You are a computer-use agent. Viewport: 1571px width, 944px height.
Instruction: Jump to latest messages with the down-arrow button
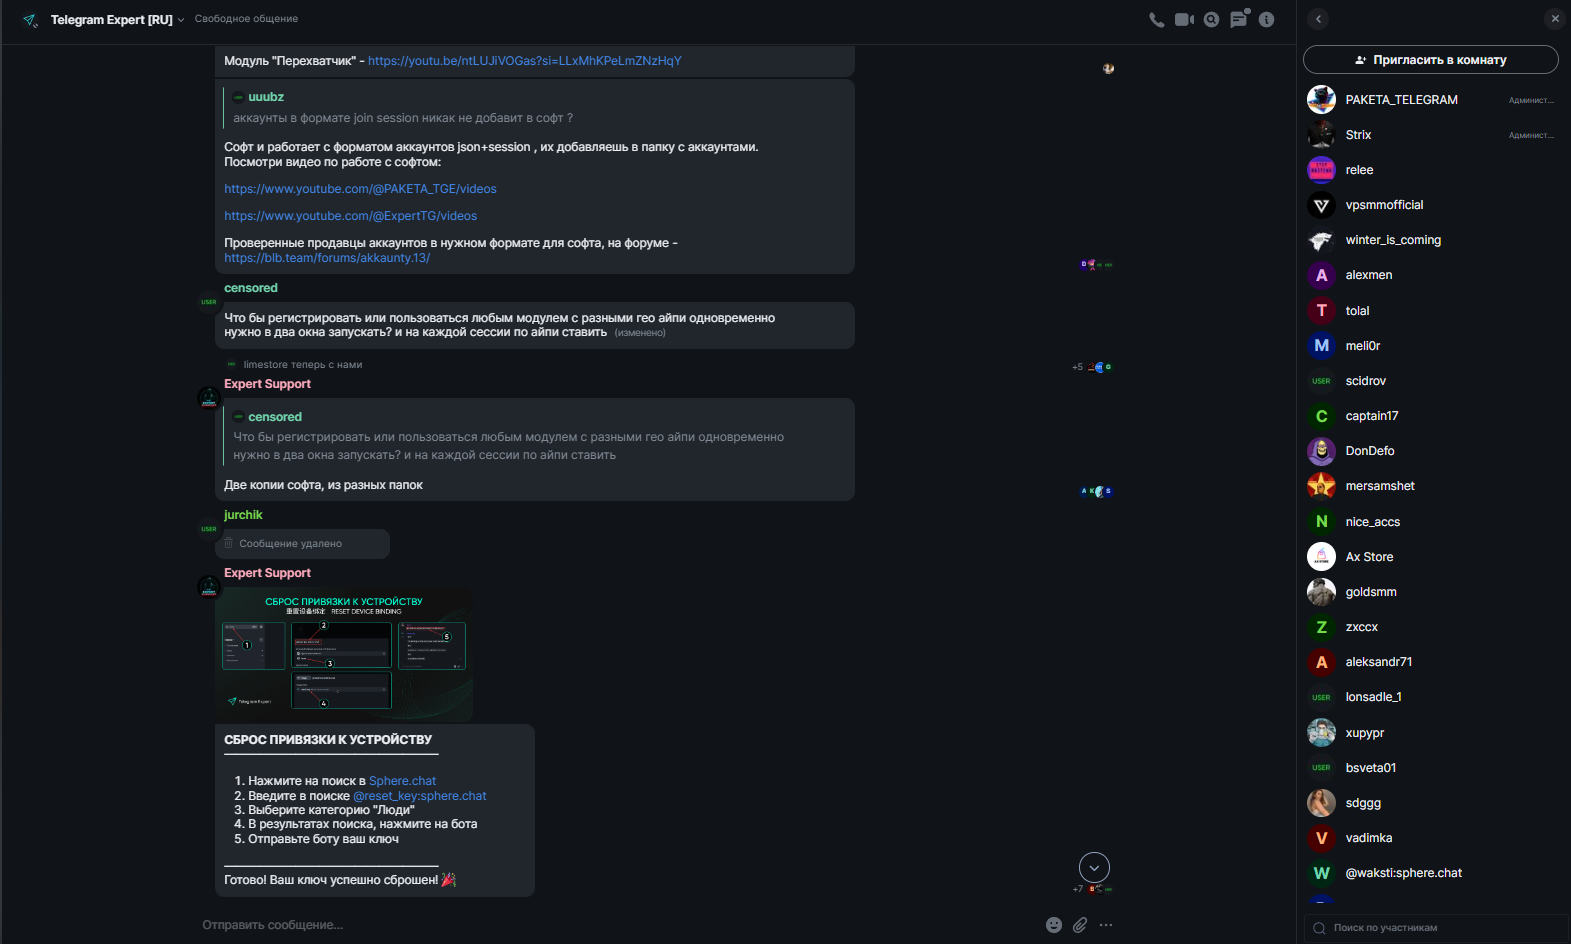[x=1094, y=868]
